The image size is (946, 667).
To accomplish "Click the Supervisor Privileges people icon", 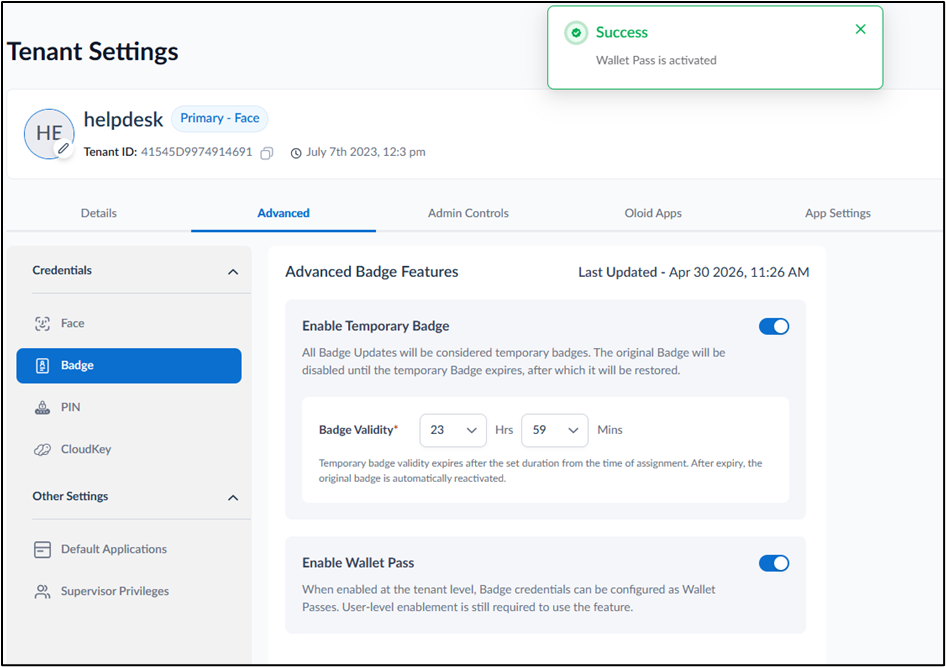I will click(42, 592).
